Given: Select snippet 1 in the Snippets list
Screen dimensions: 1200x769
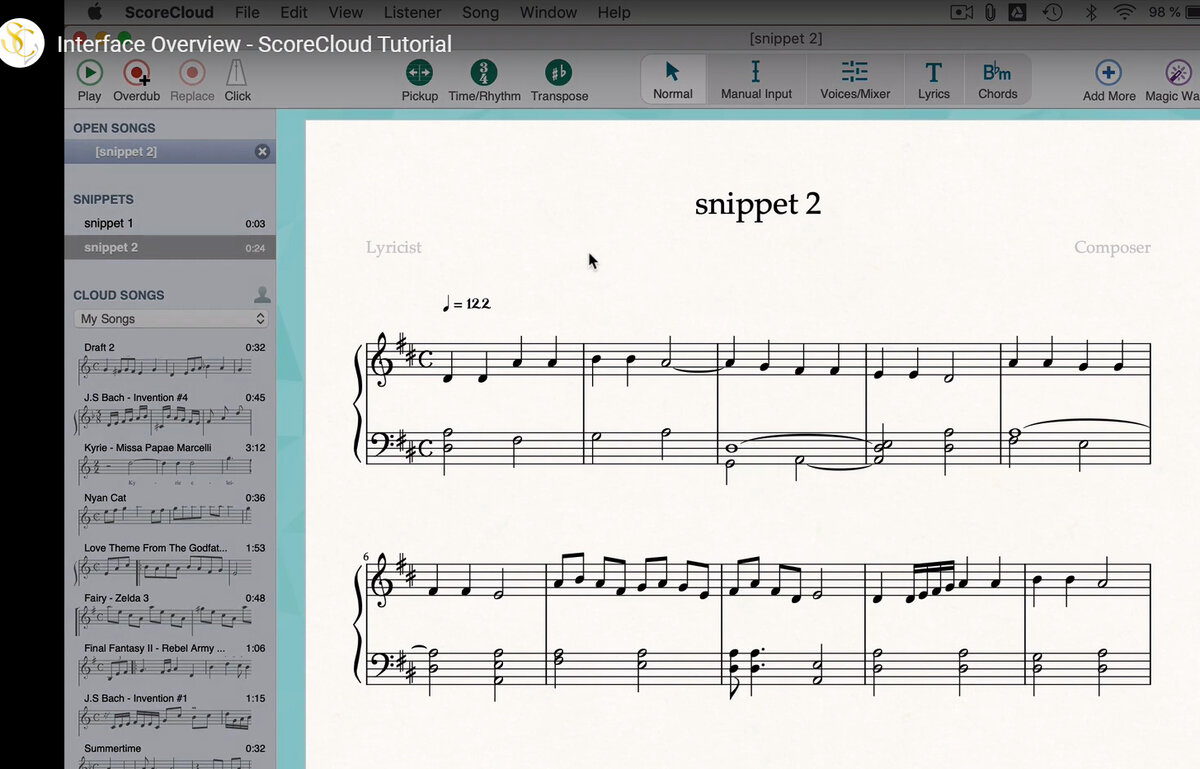Looking at the screenshot, I should pyautogui.click(x=170, y=223).
